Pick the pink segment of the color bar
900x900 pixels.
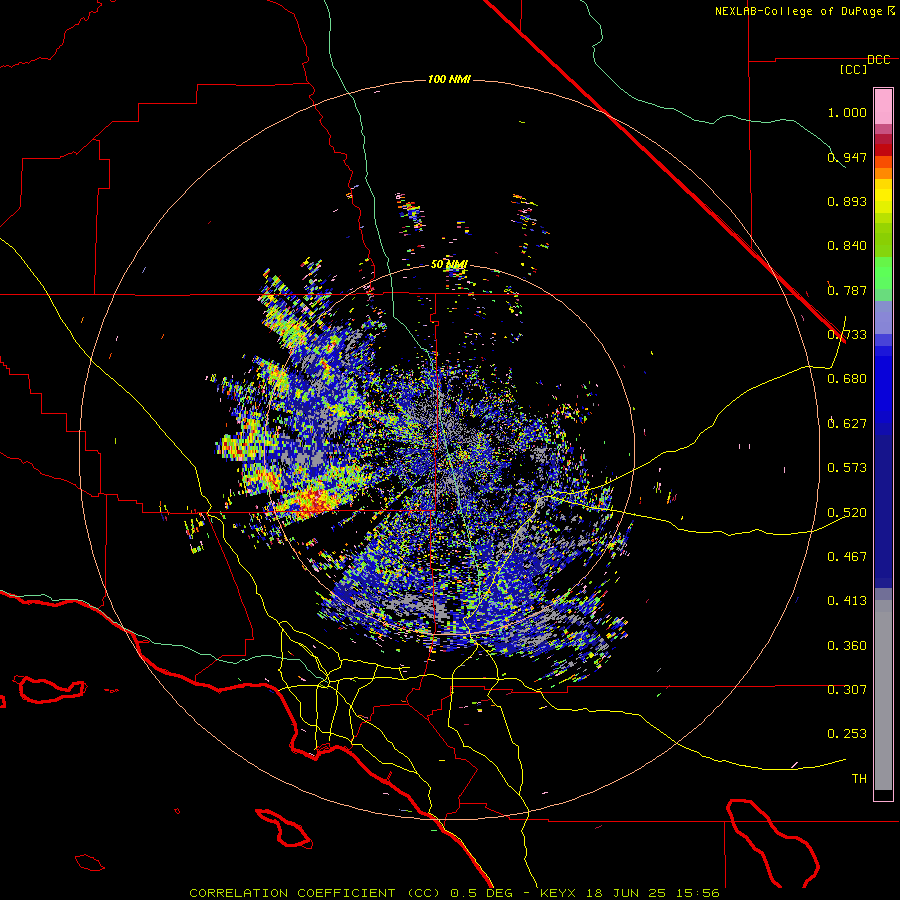pyautogui.click(x=883, y=107)
